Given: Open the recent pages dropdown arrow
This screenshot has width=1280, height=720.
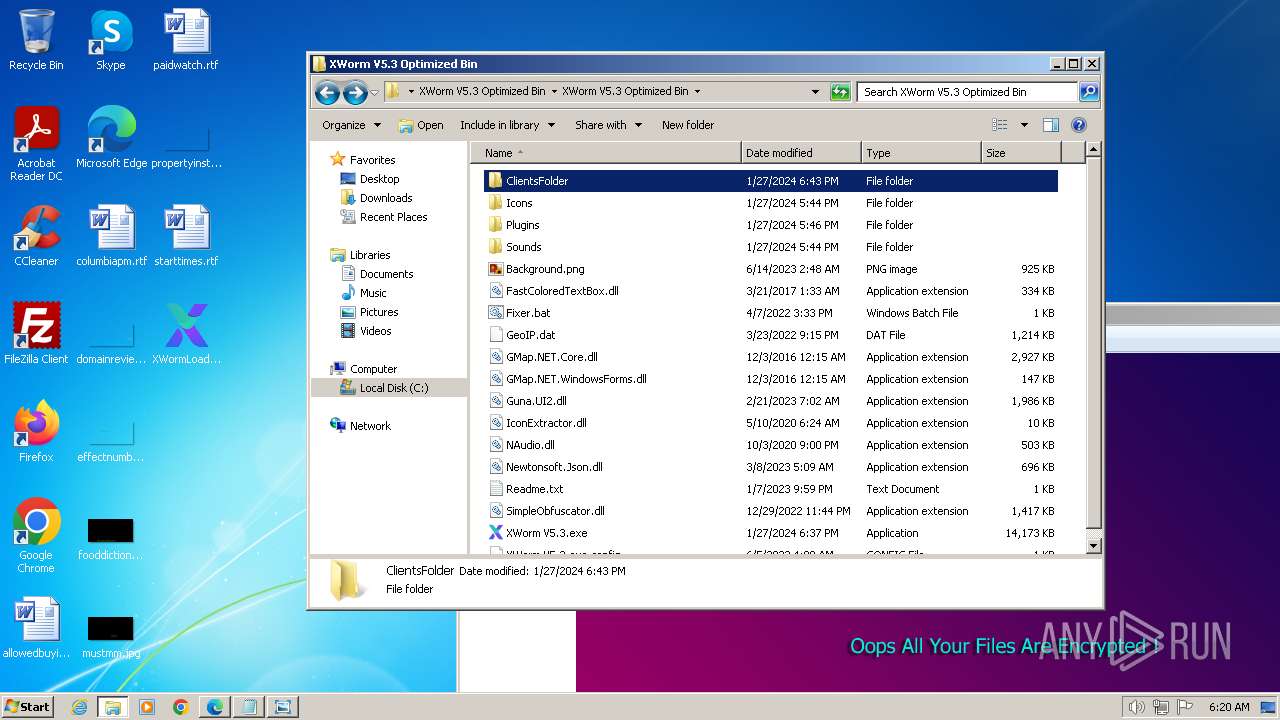Looking at the screenshot, I should coord(375,93).
